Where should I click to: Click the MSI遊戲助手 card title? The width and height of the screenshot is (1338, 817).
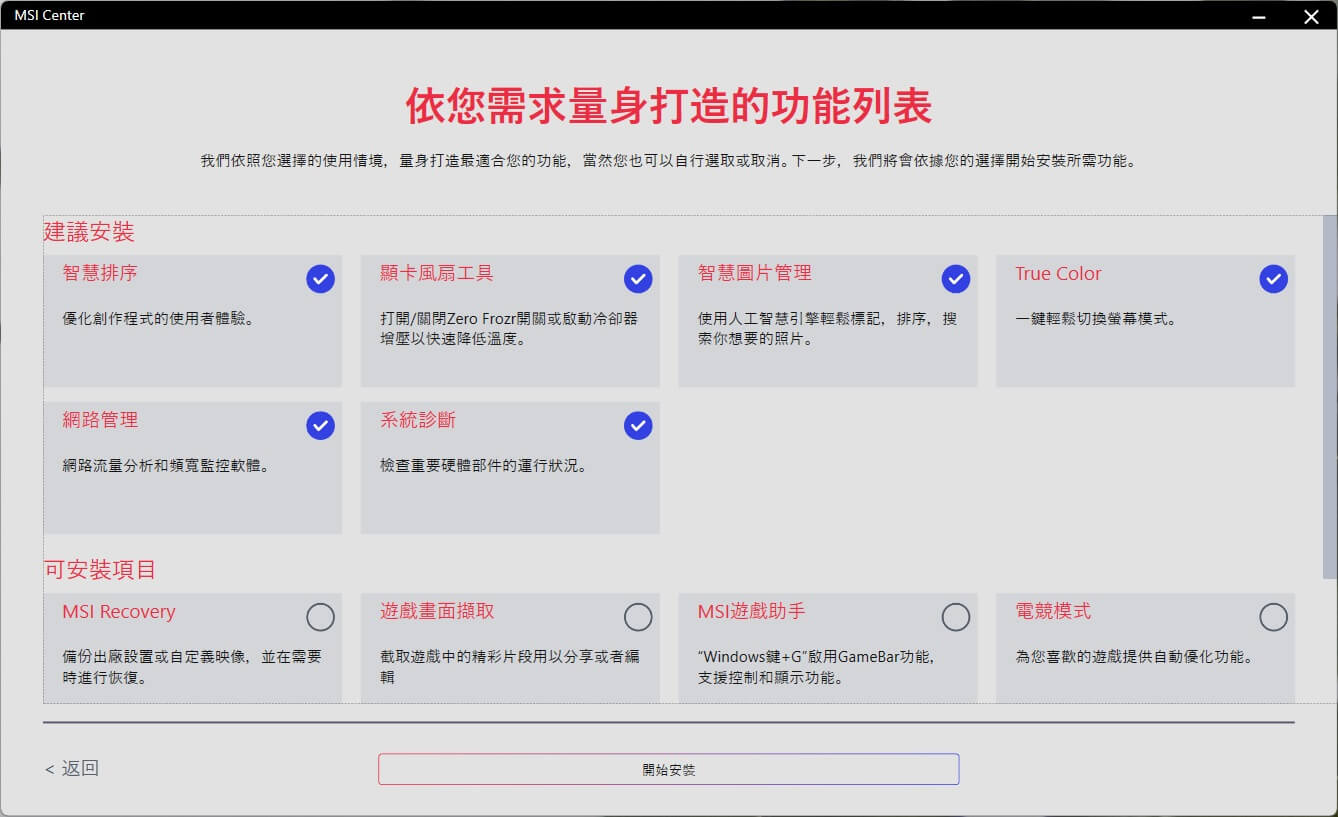coord(751,611)
